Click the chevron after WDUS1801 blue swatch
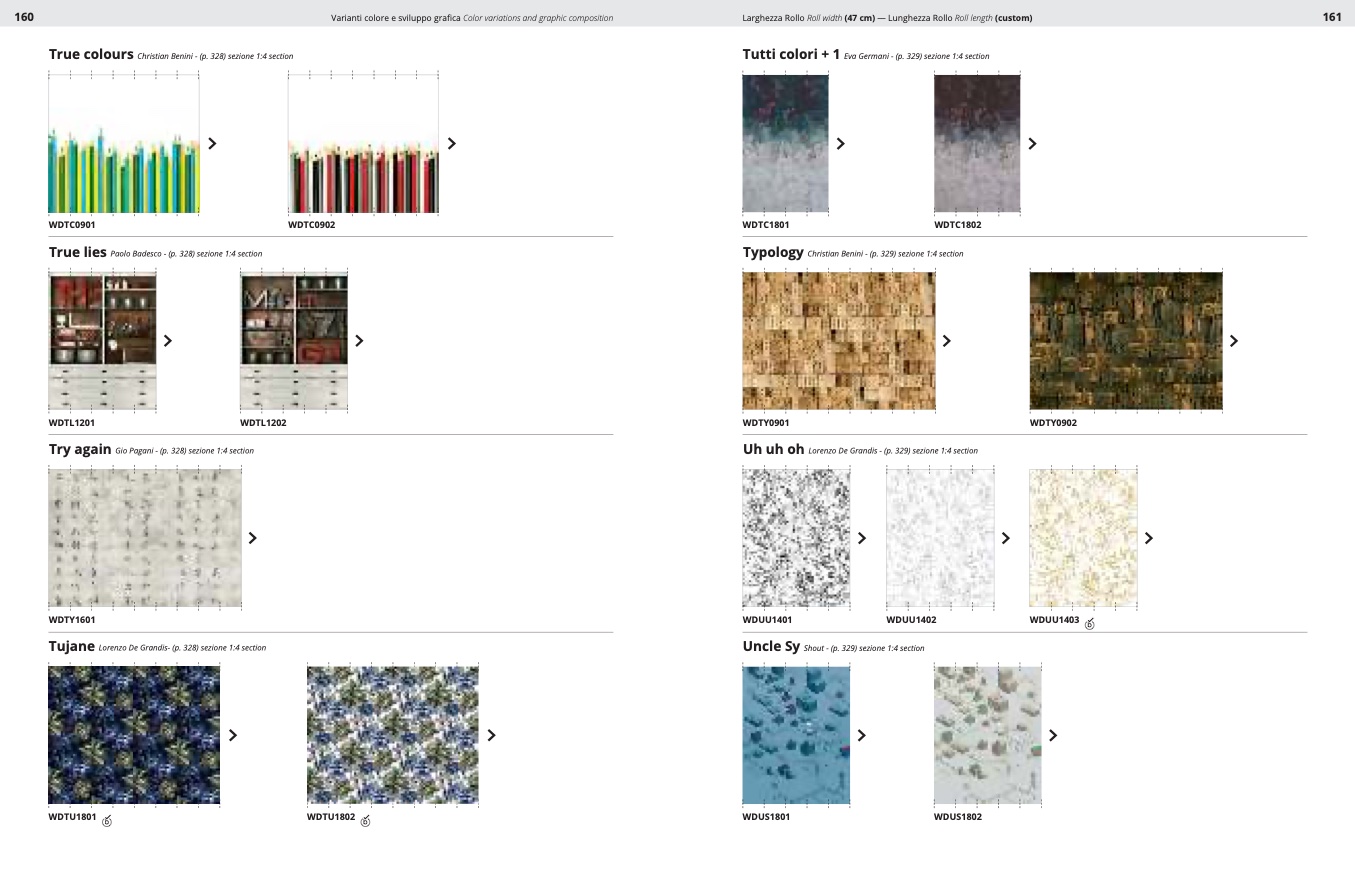 [861, 736]
